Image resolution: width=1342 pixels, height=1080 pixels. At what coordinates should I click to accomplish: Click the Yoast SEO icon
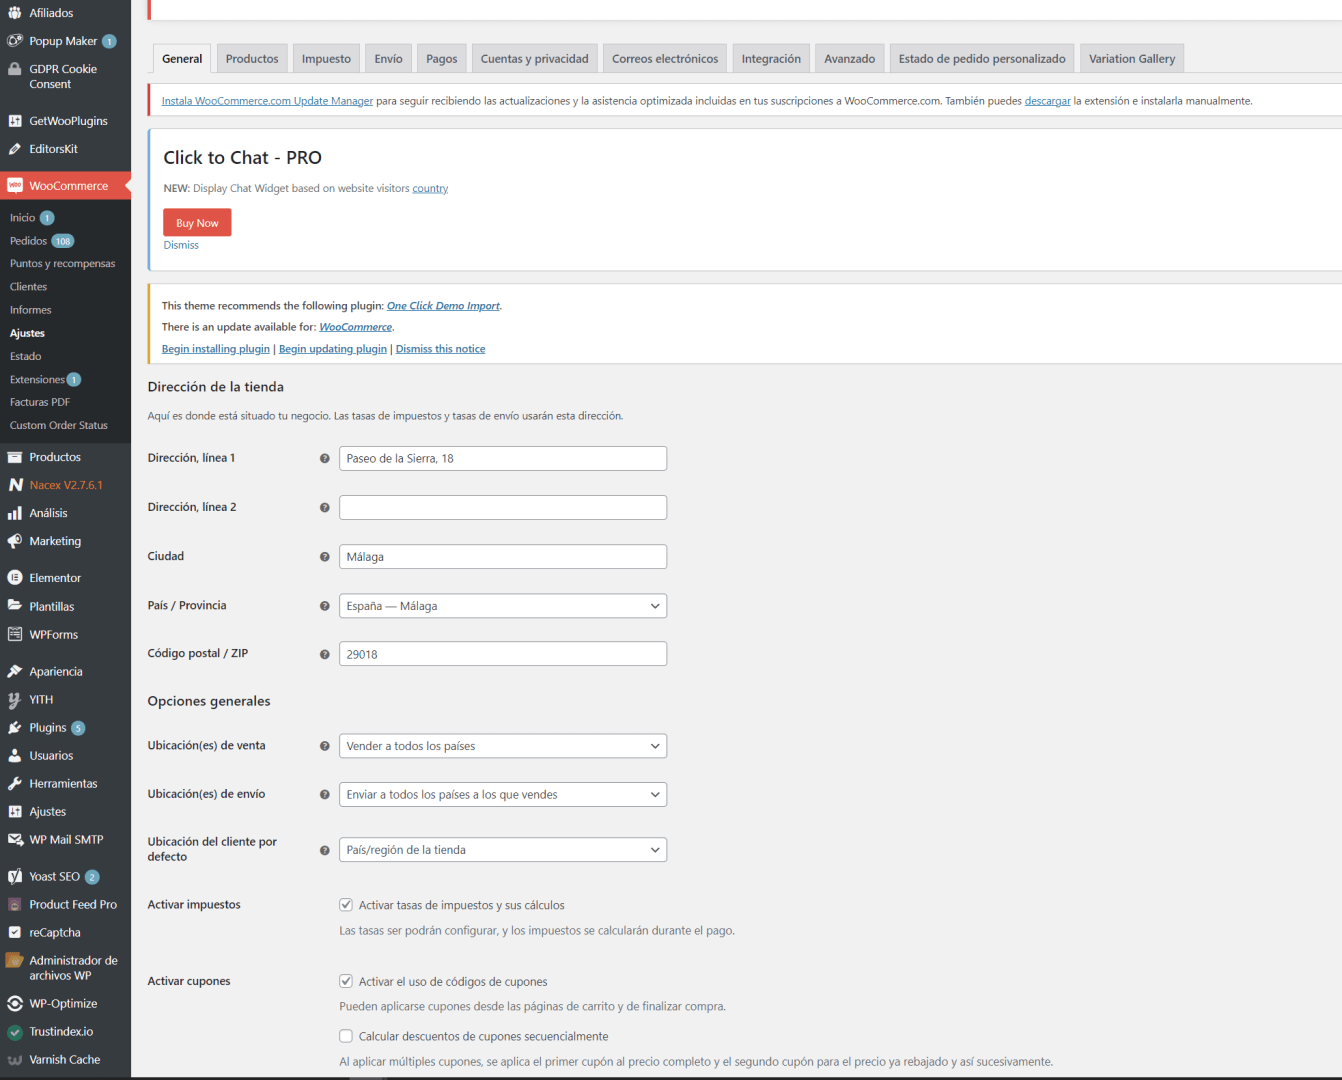(x=15, y=877)
